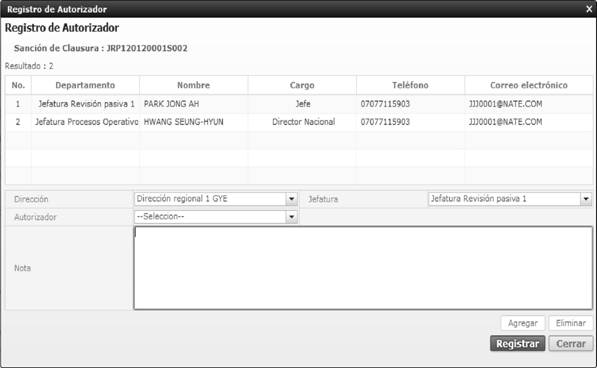Viewport: 597px width, 368px height.
Task: Sort by Nombre column header
Action: point(193,85)
